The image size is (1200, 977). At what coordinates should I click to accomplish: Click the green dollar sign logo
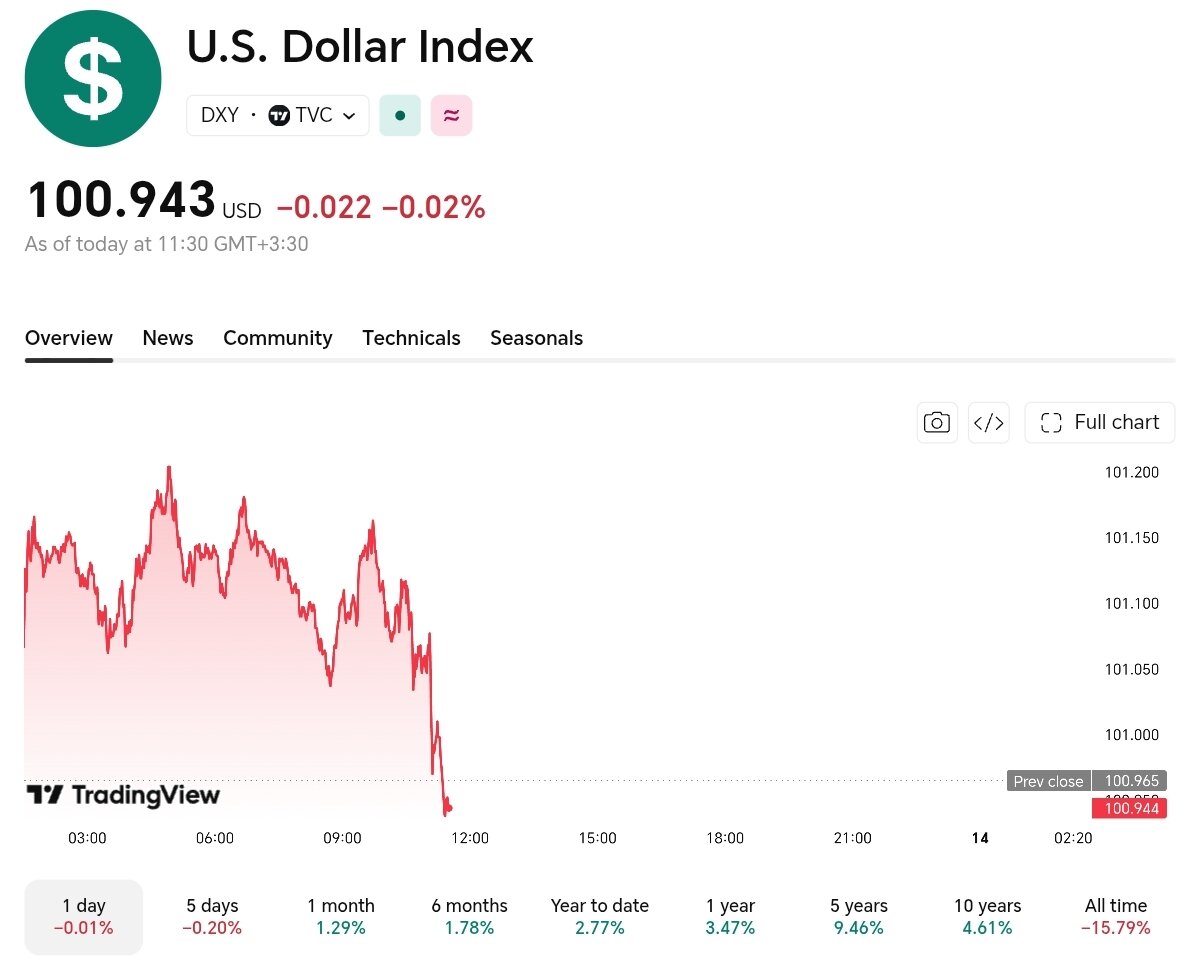tap(93, 79)
